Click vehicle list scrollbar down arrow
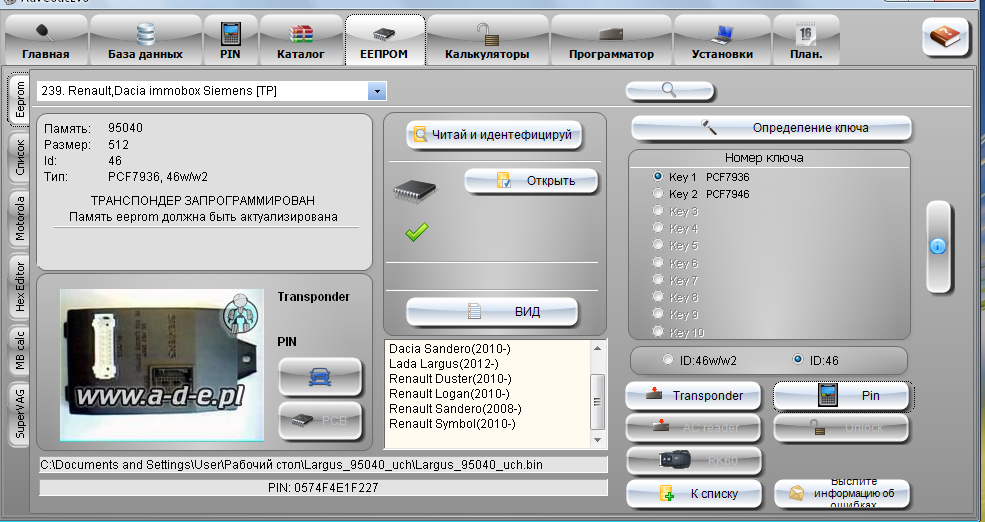 click(x=597, y=440)
